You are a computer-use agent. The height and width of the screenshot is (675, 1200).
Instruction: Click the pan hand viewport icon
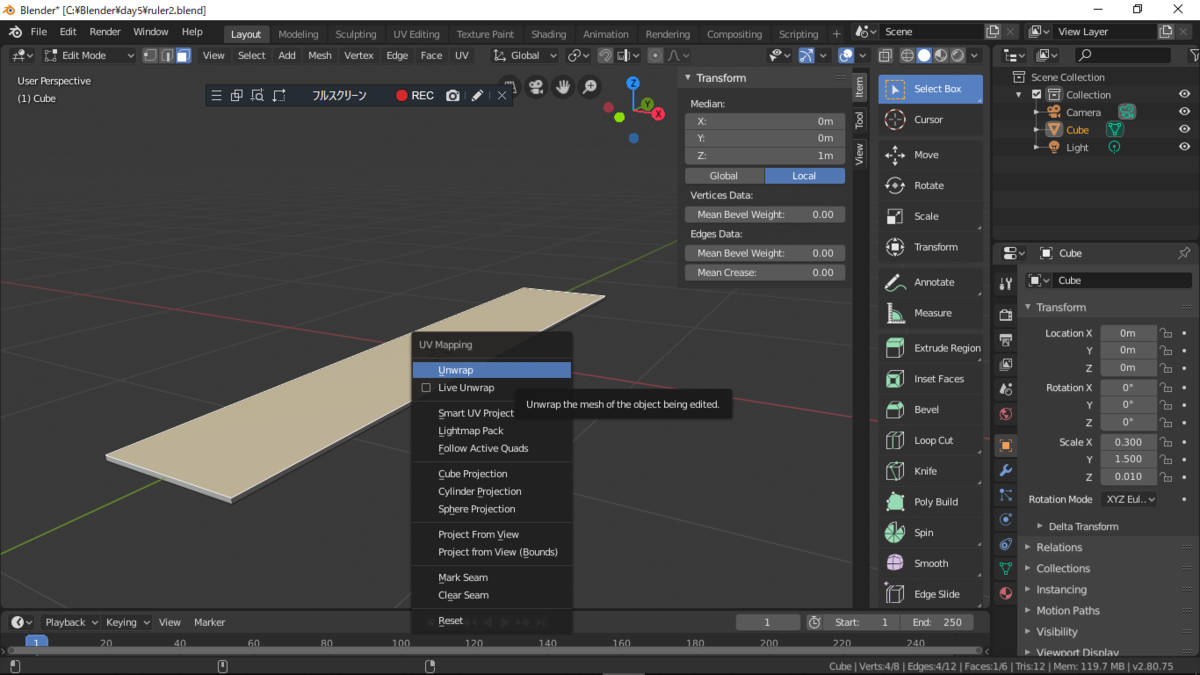point(563,88)
